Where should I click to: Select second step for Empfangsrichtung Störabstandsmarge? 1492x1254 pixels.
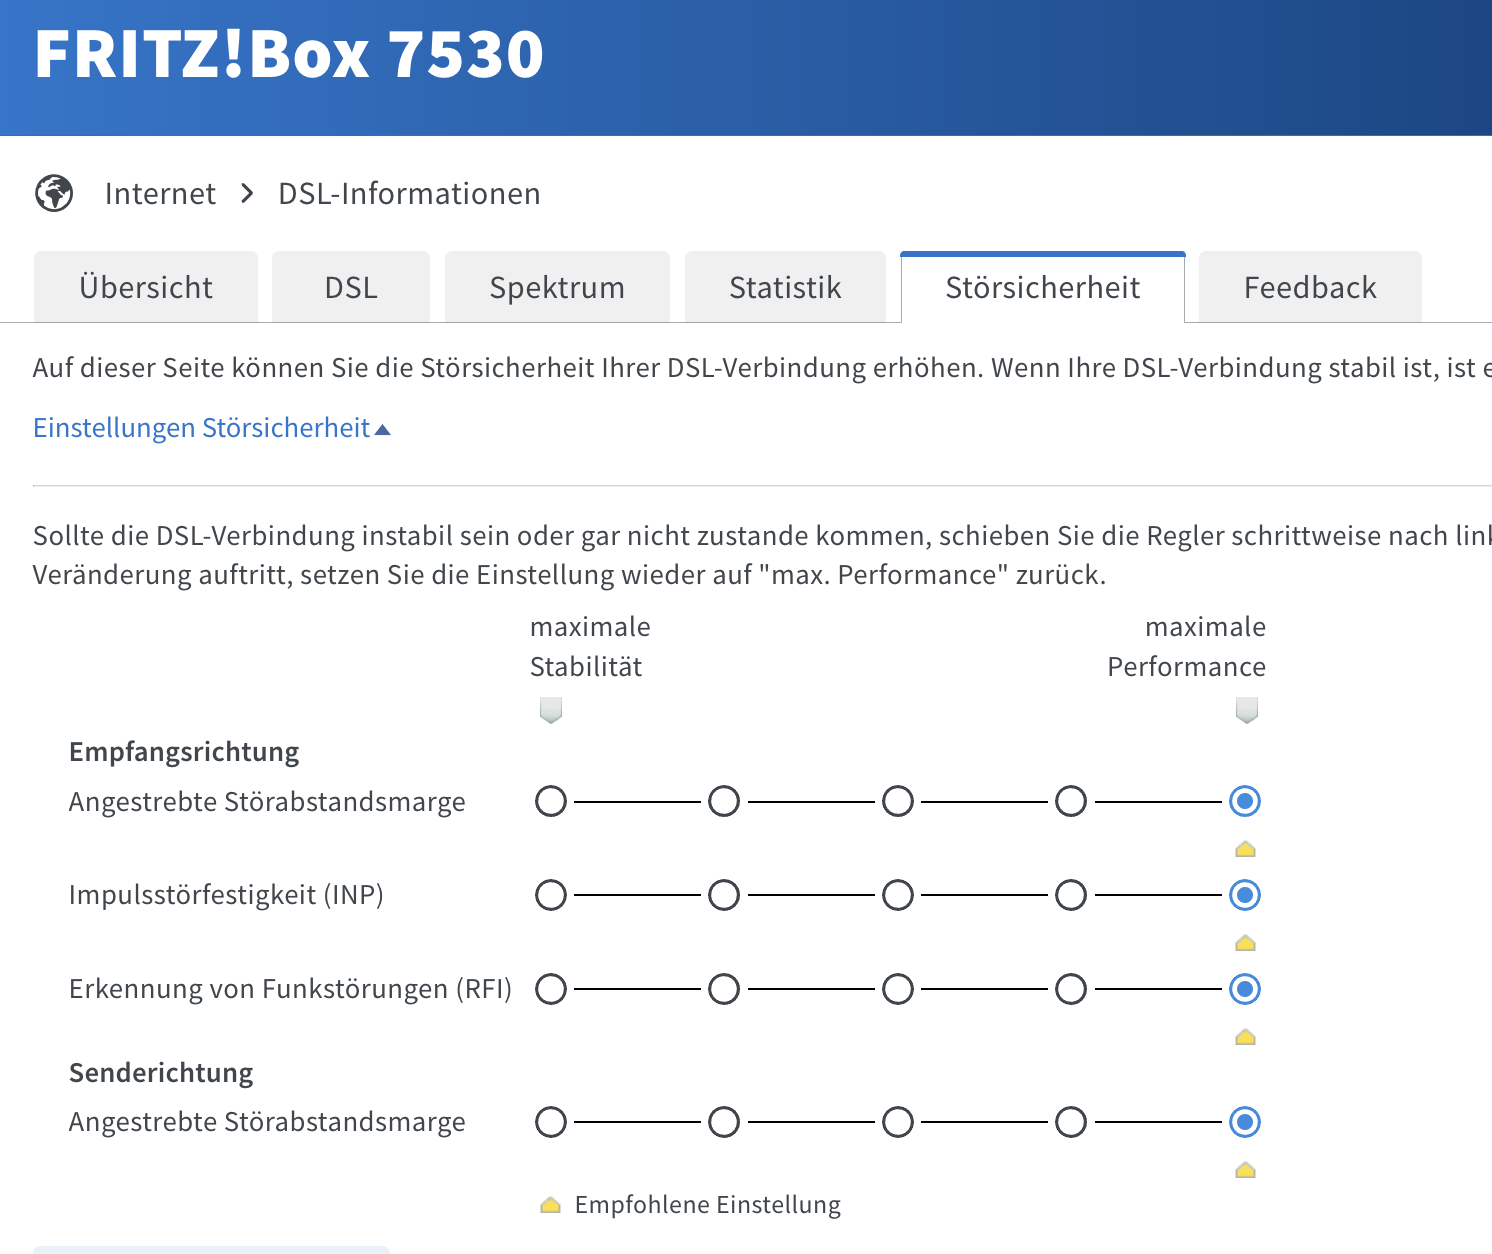pyautogui.click(x=724, y=801)
